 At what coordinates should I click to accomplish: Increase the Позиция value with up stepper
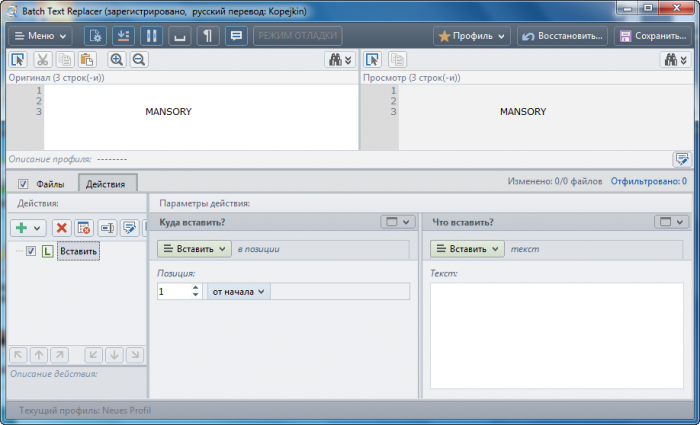click(196, 288)
